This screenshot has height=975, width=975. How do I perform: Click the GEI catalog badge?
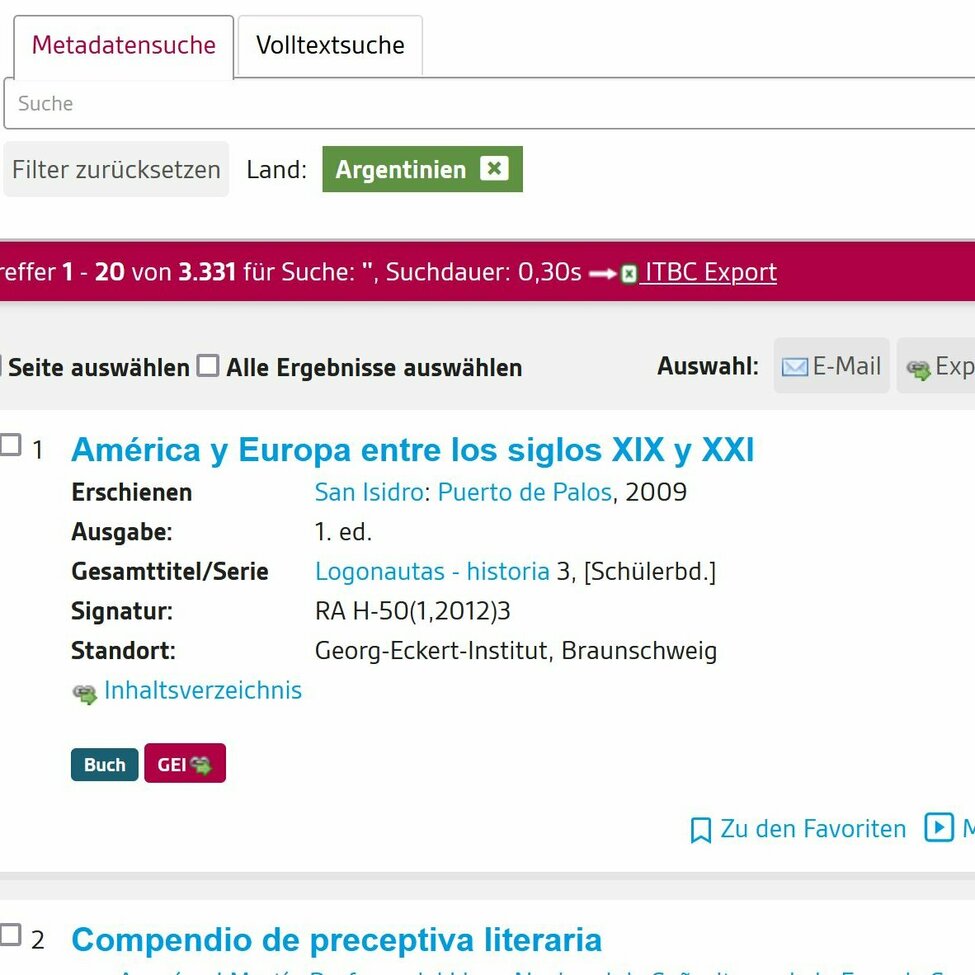tap(185, 764)
